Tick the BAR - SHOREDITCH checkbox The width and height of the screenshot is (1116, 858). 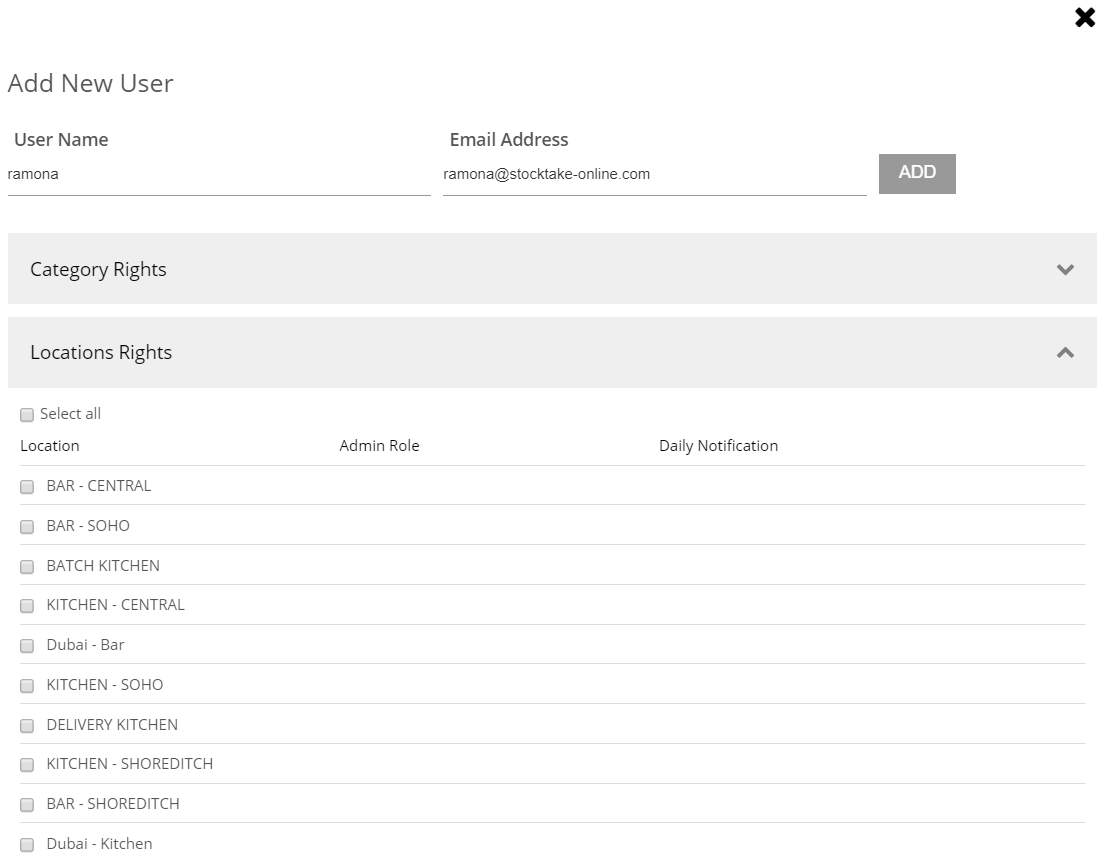click(27, 805)
